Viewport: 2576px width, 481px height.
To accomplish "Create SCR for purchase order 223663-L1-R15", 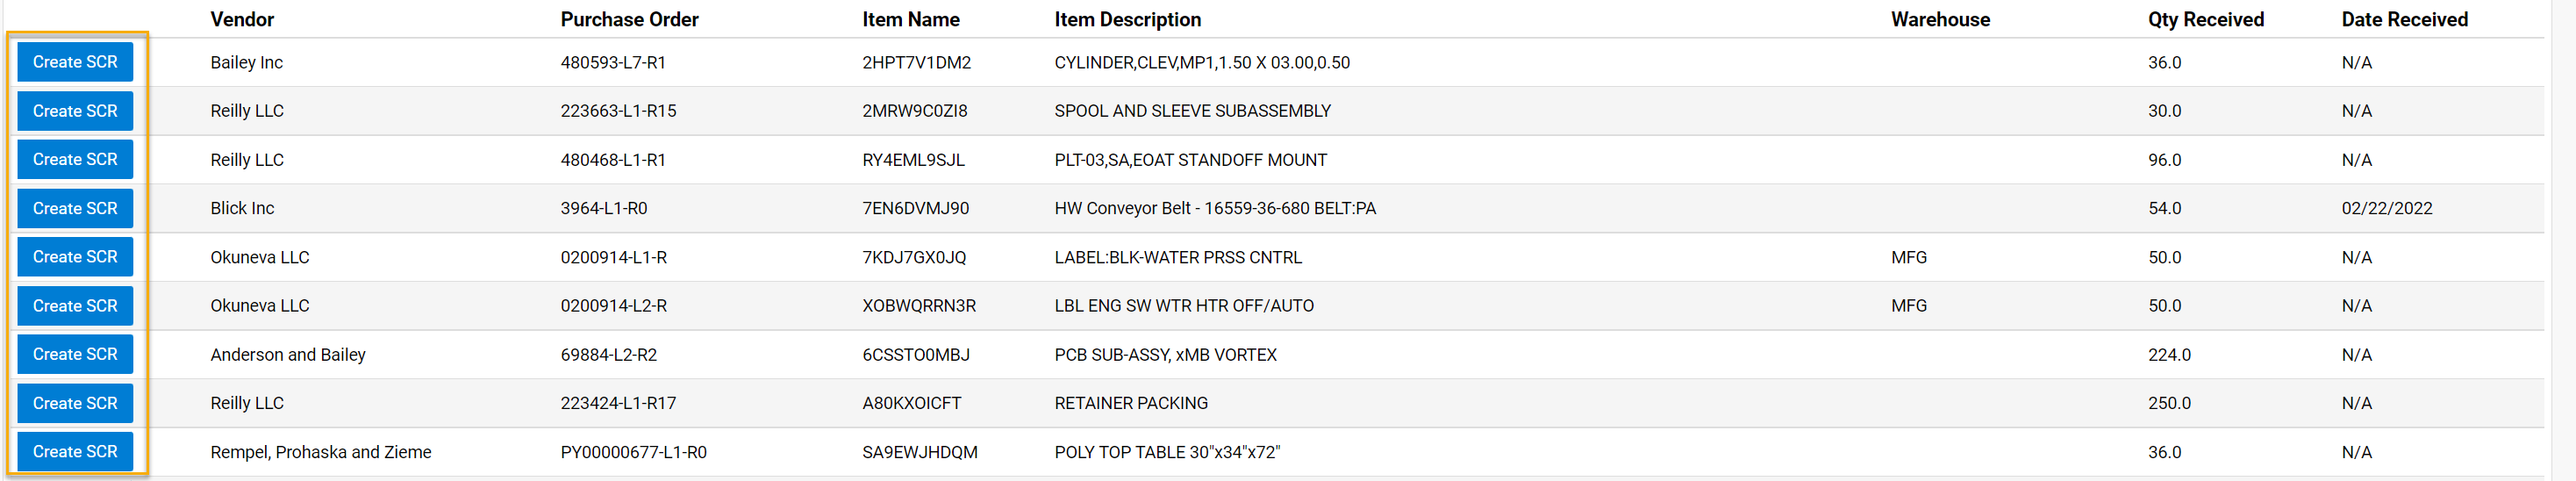I will (x=75, y=111).
